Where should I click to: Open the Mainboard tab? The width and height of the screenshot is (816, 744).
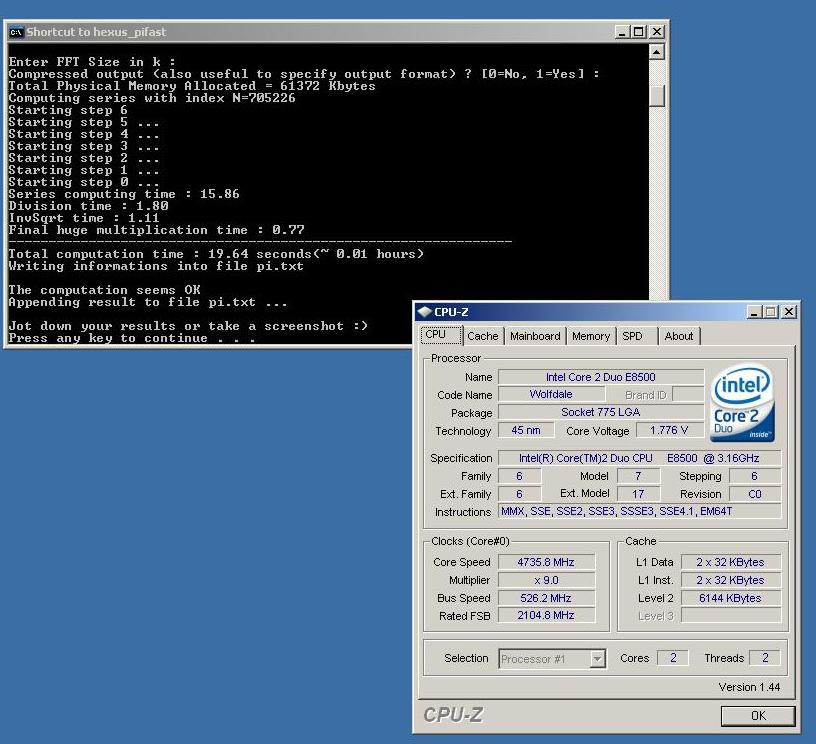click(x=535, y=336)
